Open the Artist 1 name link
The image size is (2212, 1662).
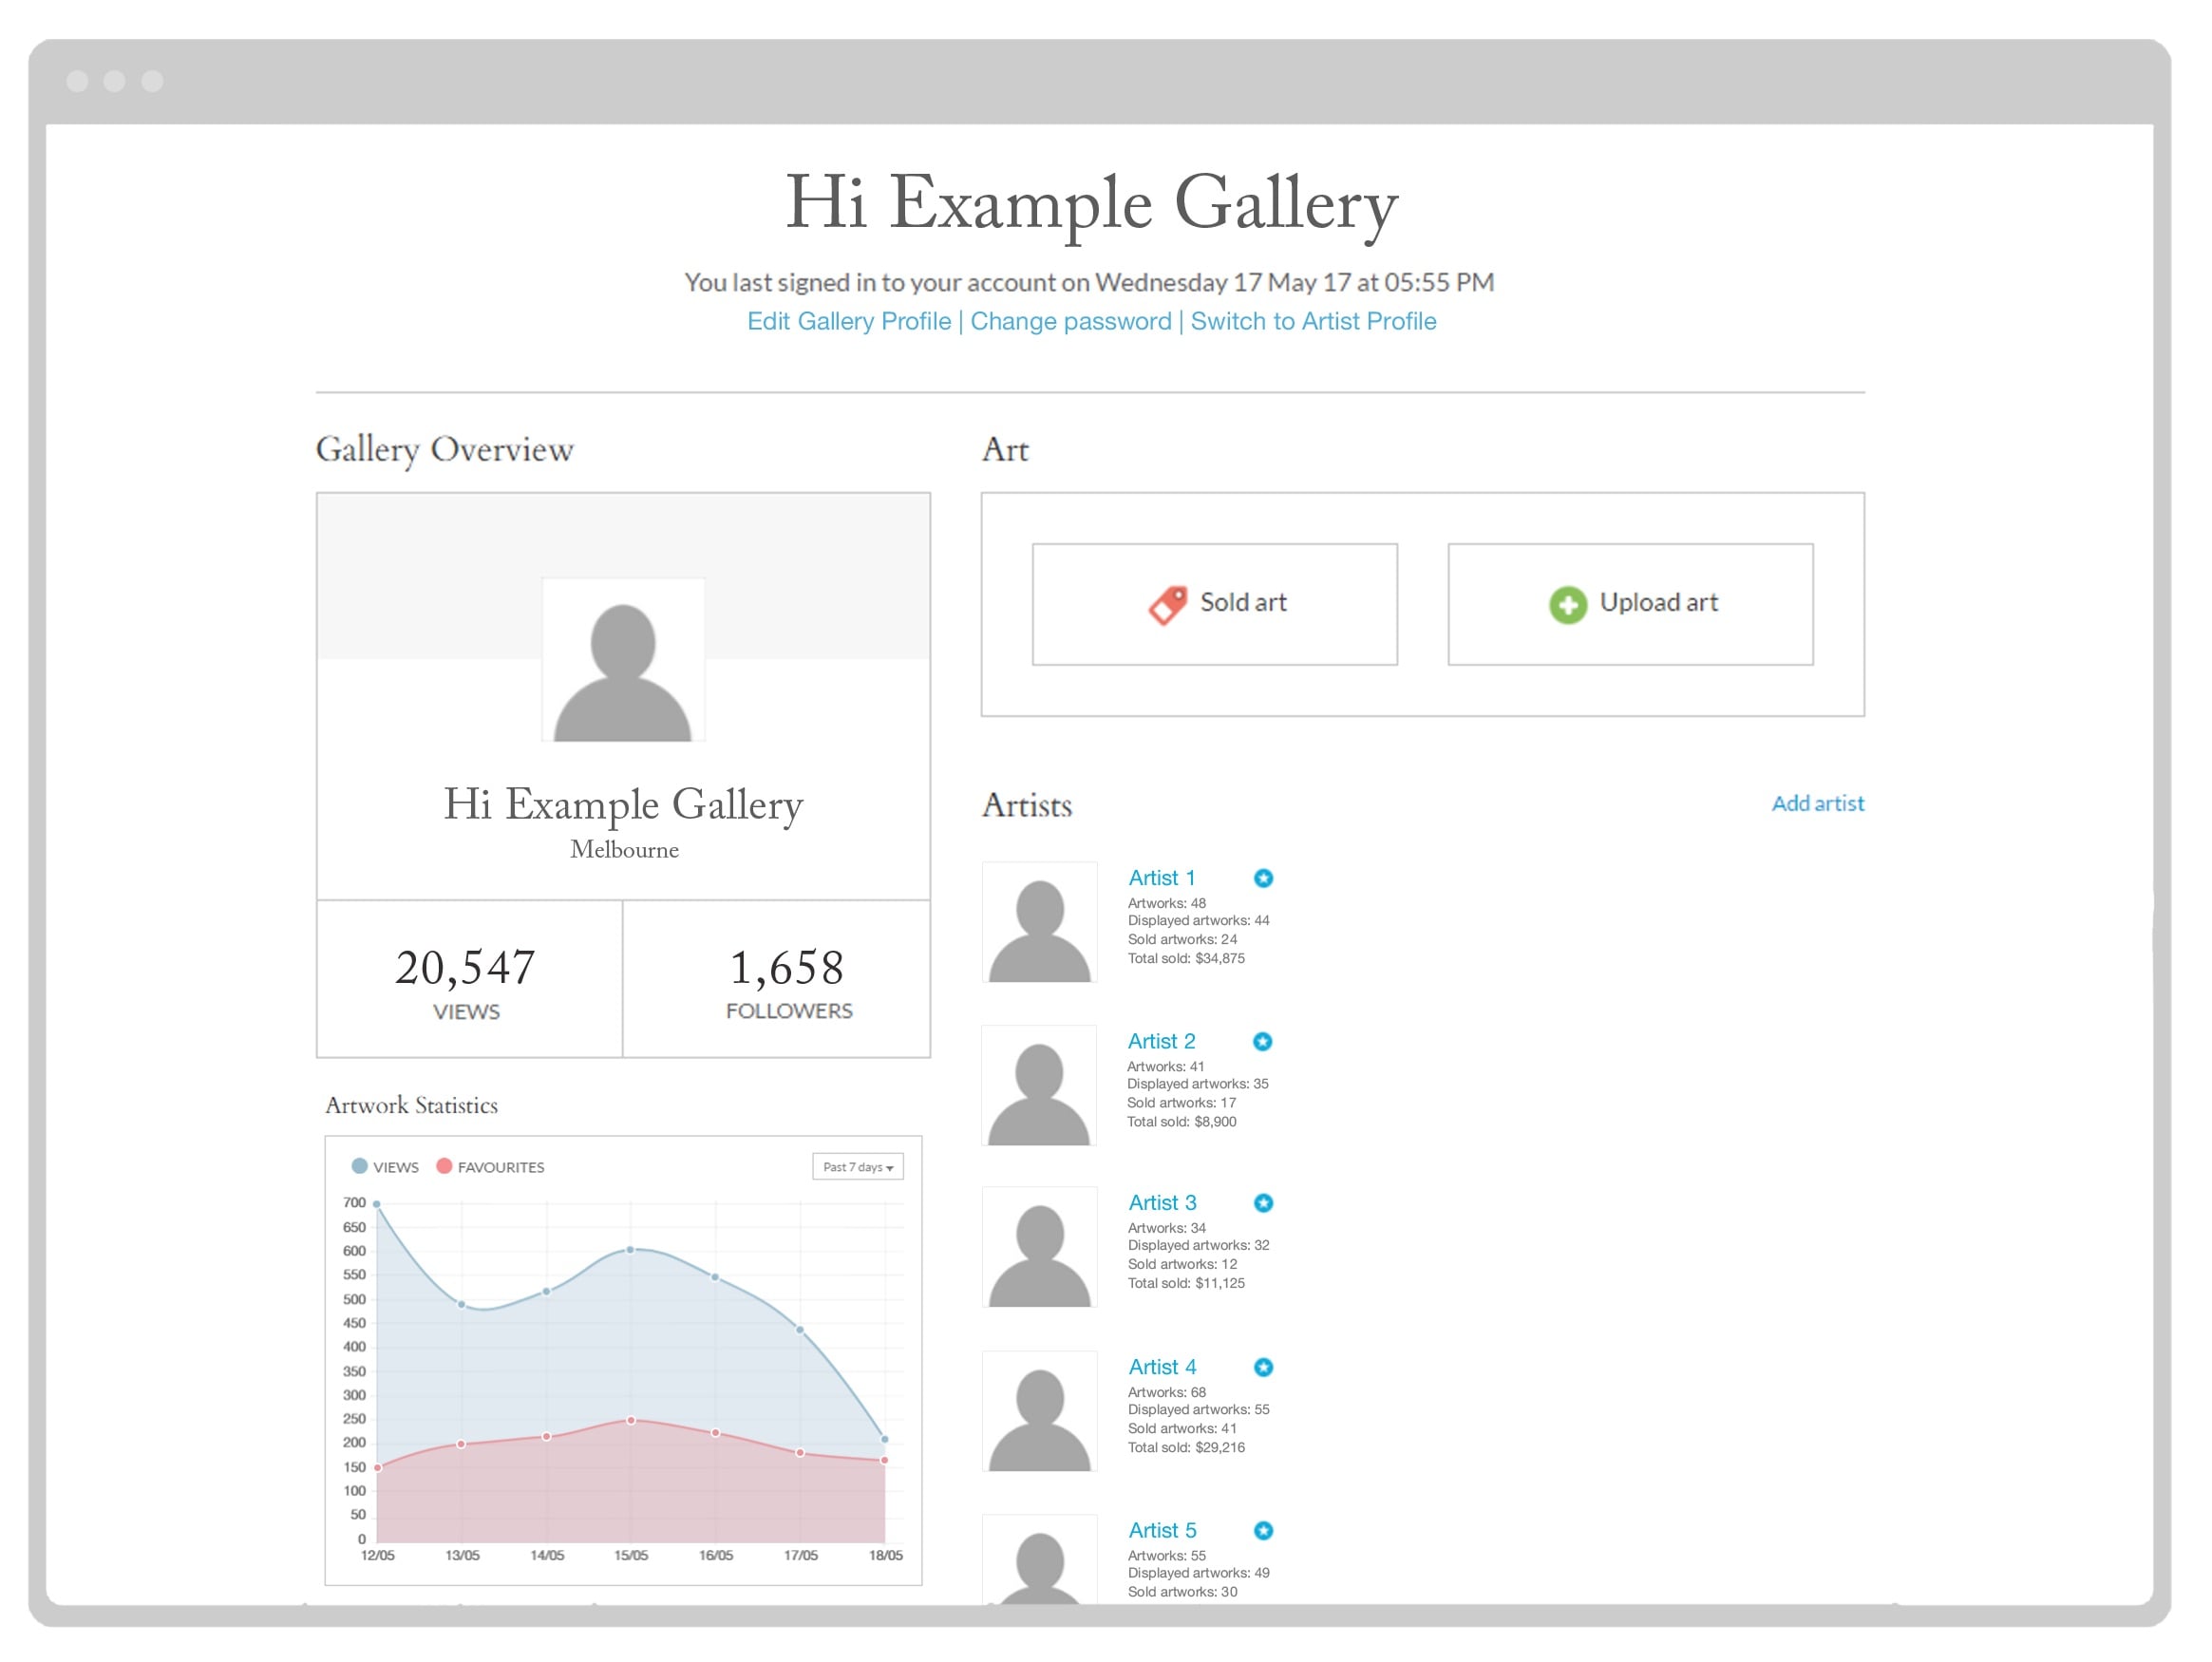[x=1161, y=878]
